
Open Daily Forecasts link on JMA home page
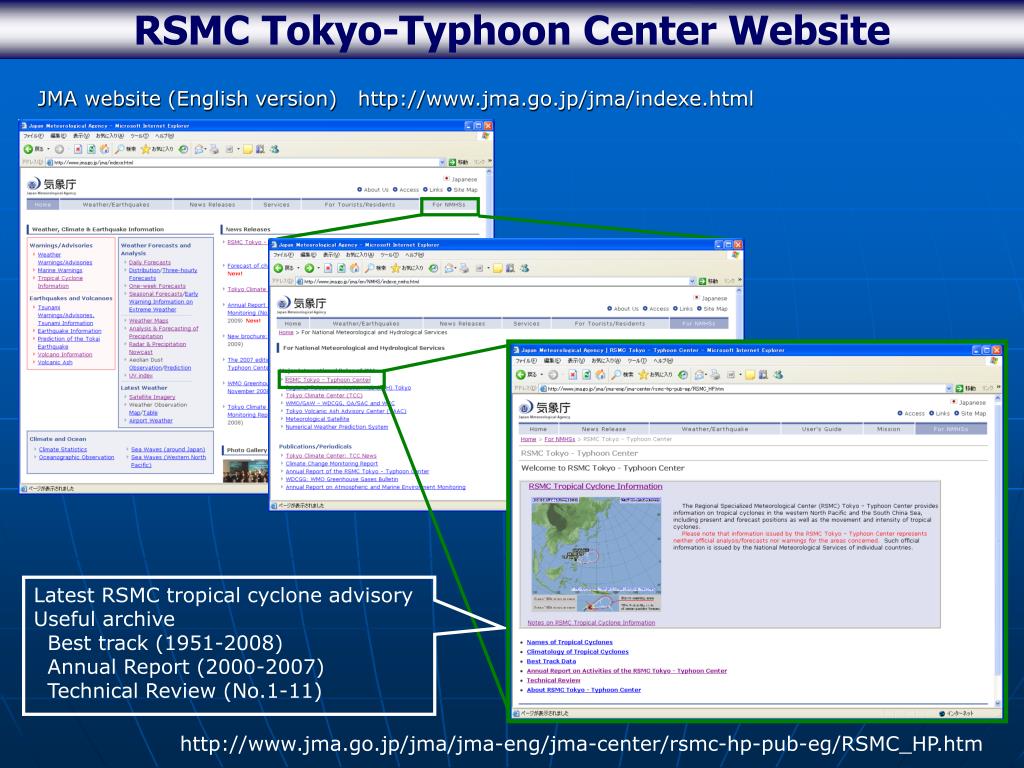(x=150, y=262)
